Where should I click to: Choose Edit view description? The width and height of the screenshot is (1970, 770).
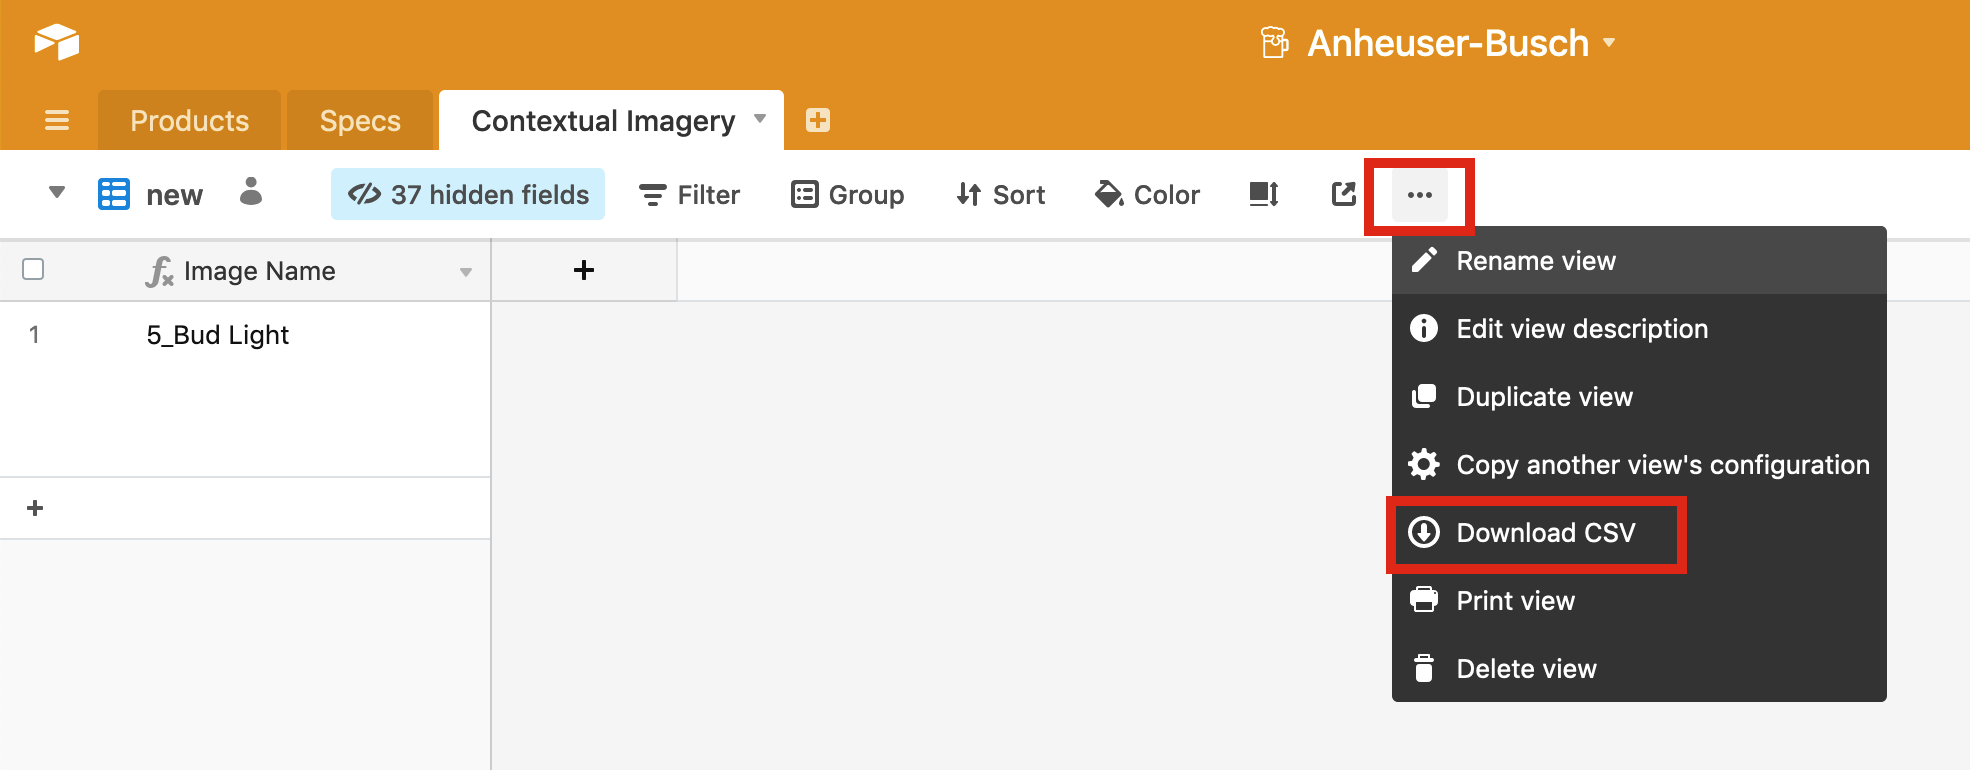pos(1639,329)
